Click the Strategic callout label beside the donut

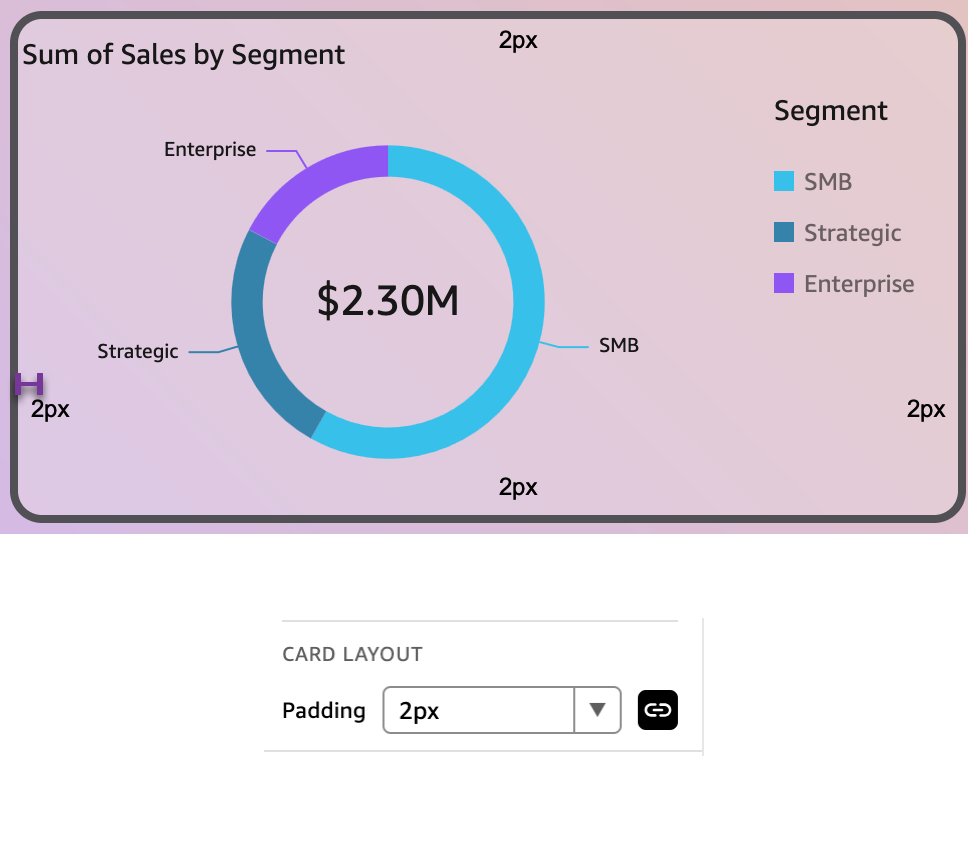click(138, 352)
